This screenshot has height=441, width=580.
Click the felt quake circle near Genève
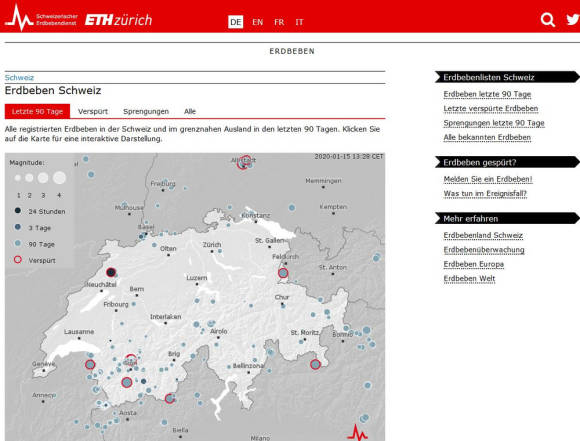pyautogui.click(x=90, y=364)
